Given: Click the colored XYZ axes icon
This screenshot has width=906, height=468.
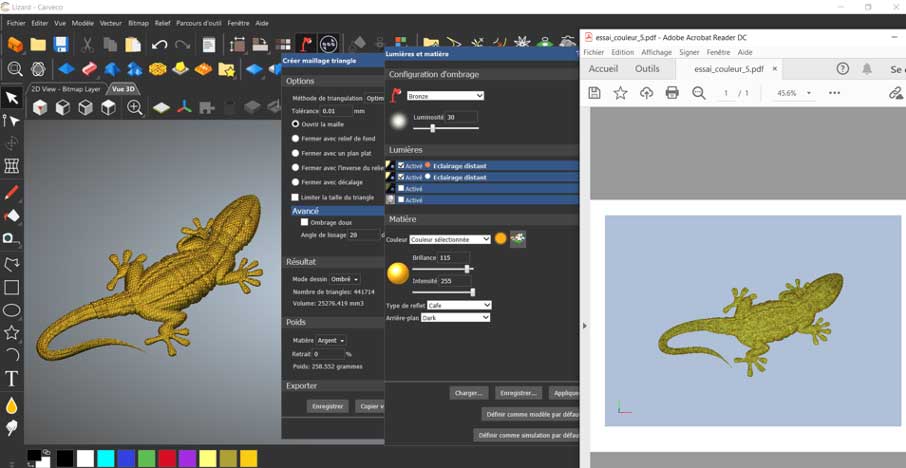Looking at the screenshot, I should click(184, 107).
